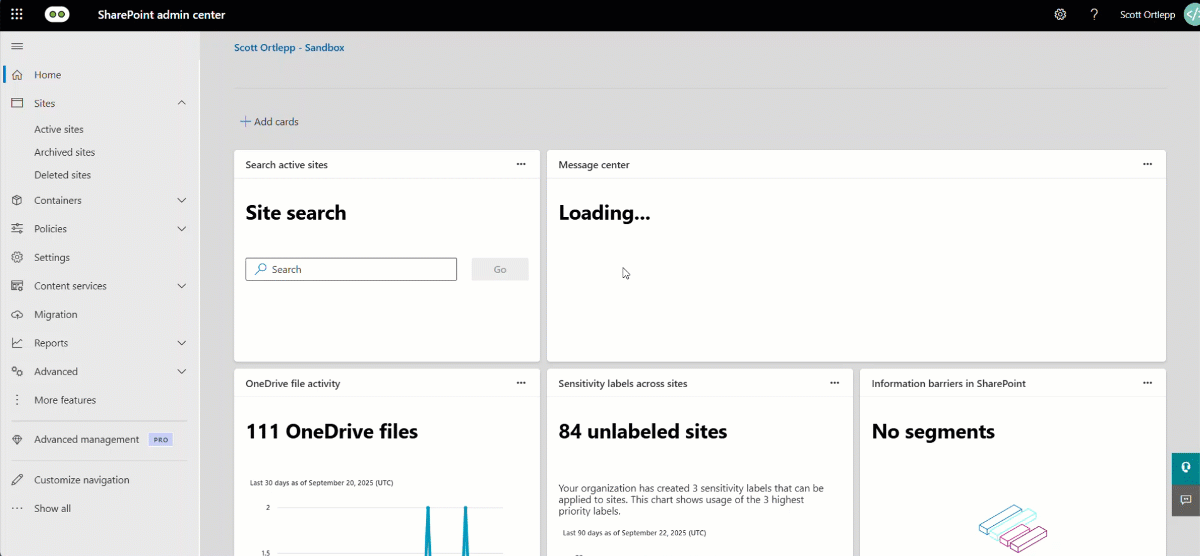
Task: Click into the Site search input field
Action: pyautogui.click(x=351, y=269)
